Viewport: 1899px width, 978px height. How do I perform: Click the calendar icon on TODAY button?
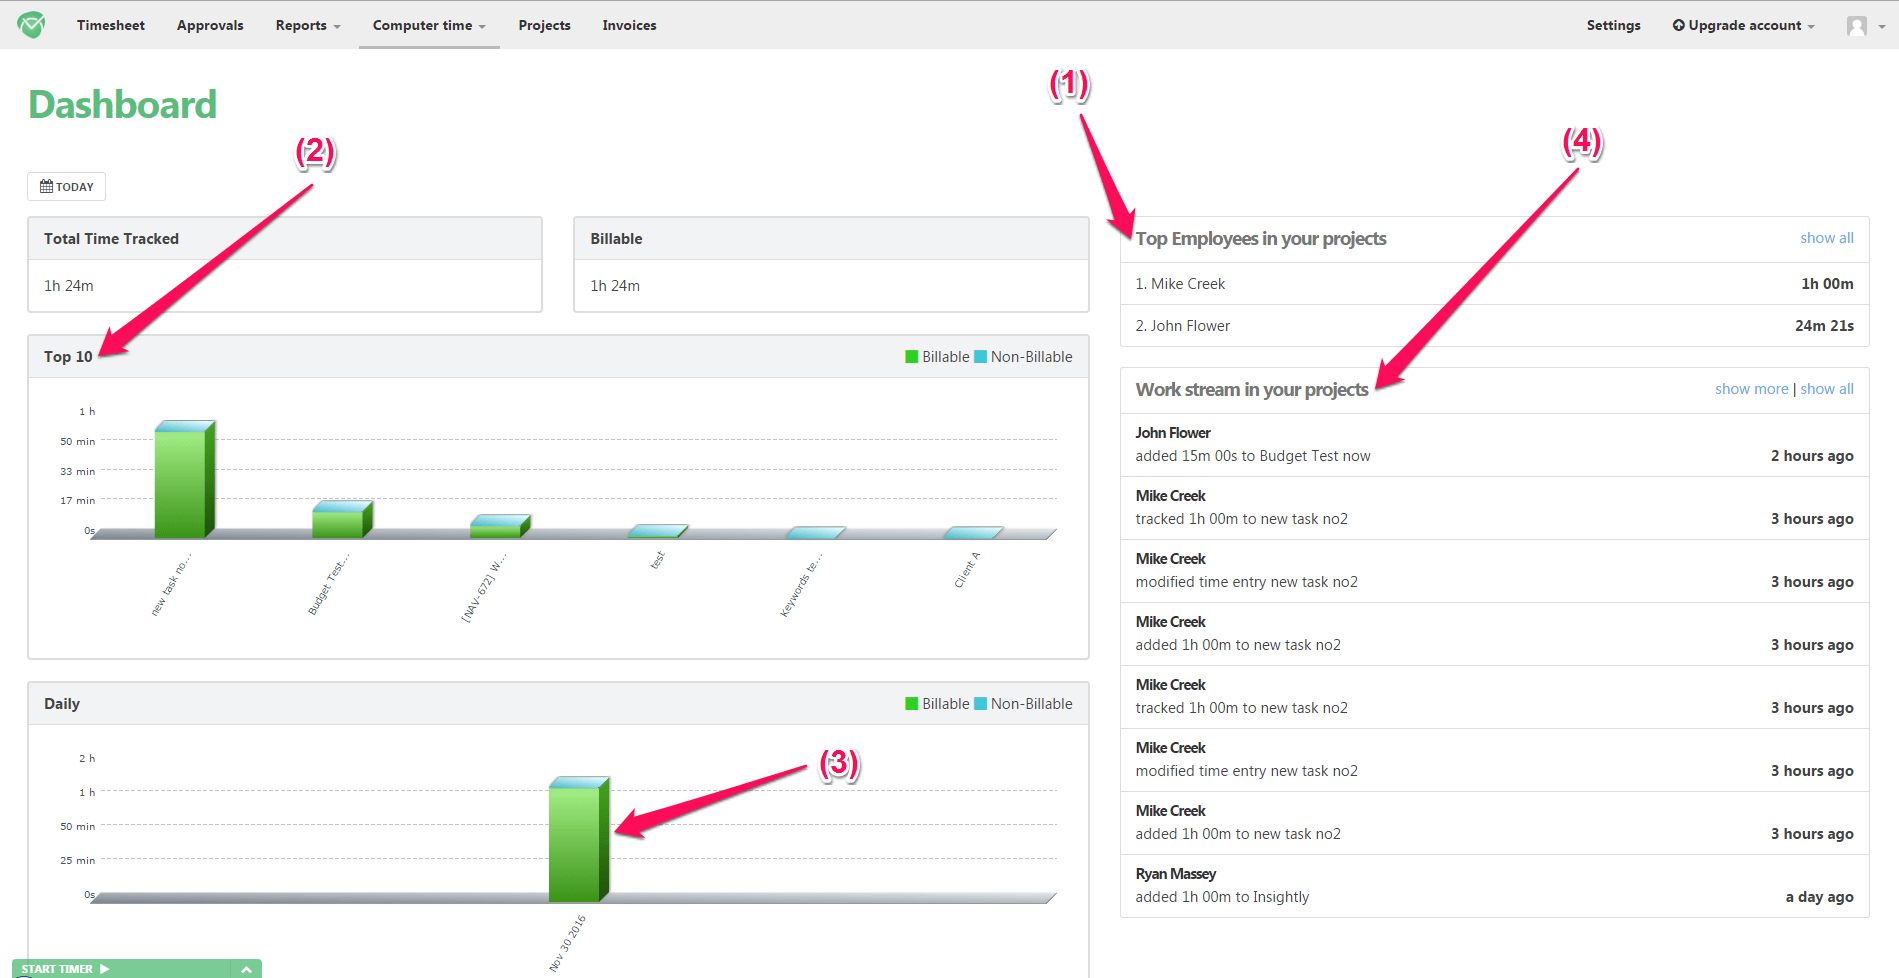46,187
